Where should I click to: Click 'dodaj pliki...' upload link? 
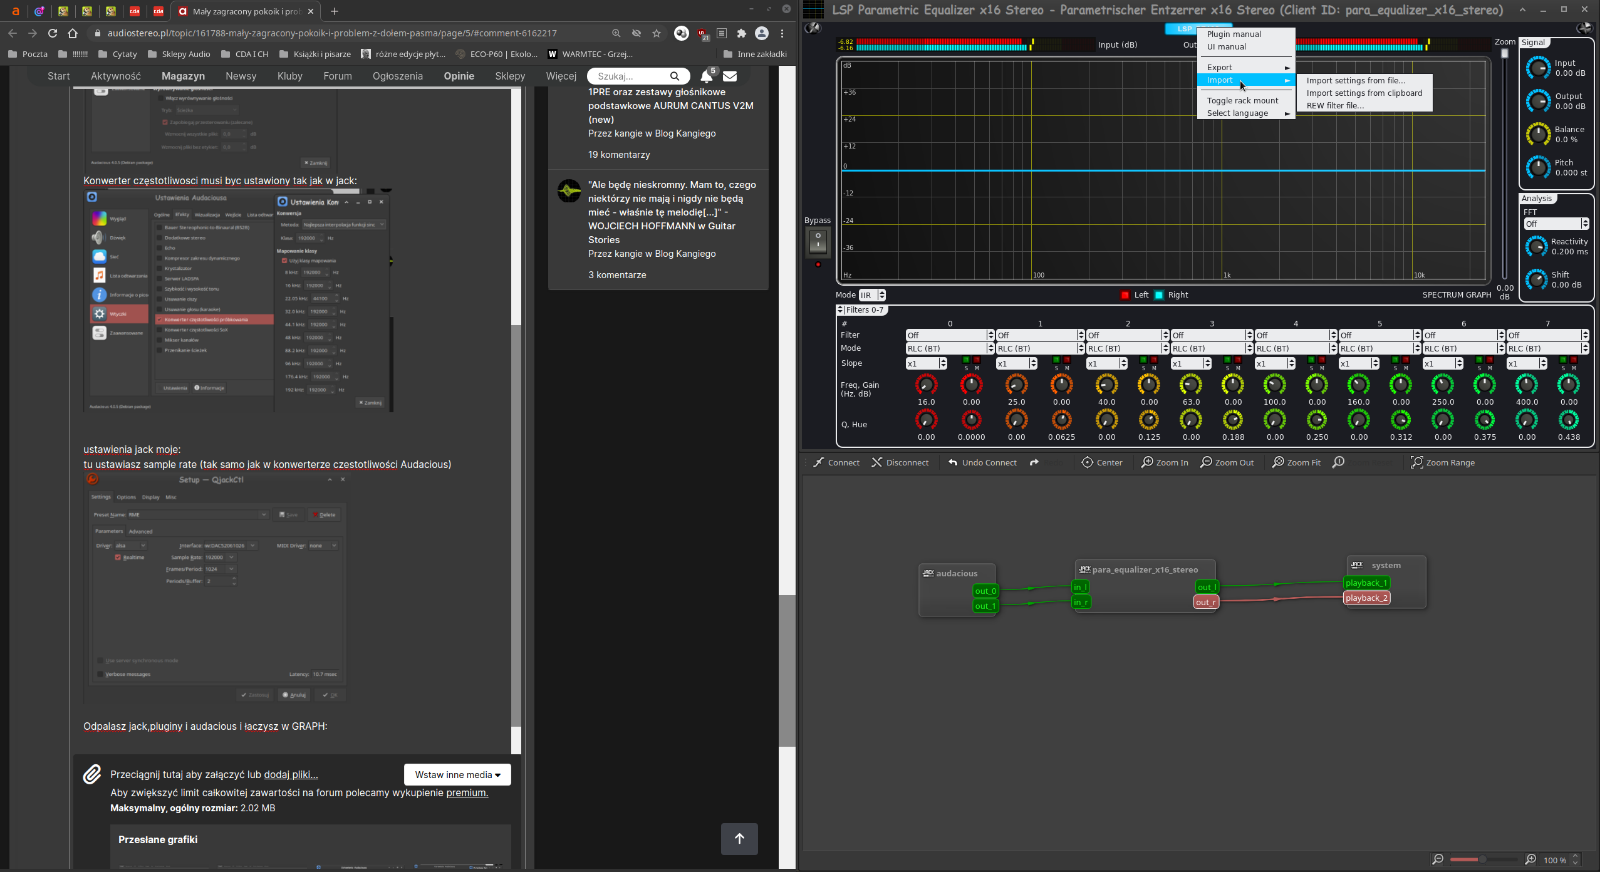click(291, 774)
